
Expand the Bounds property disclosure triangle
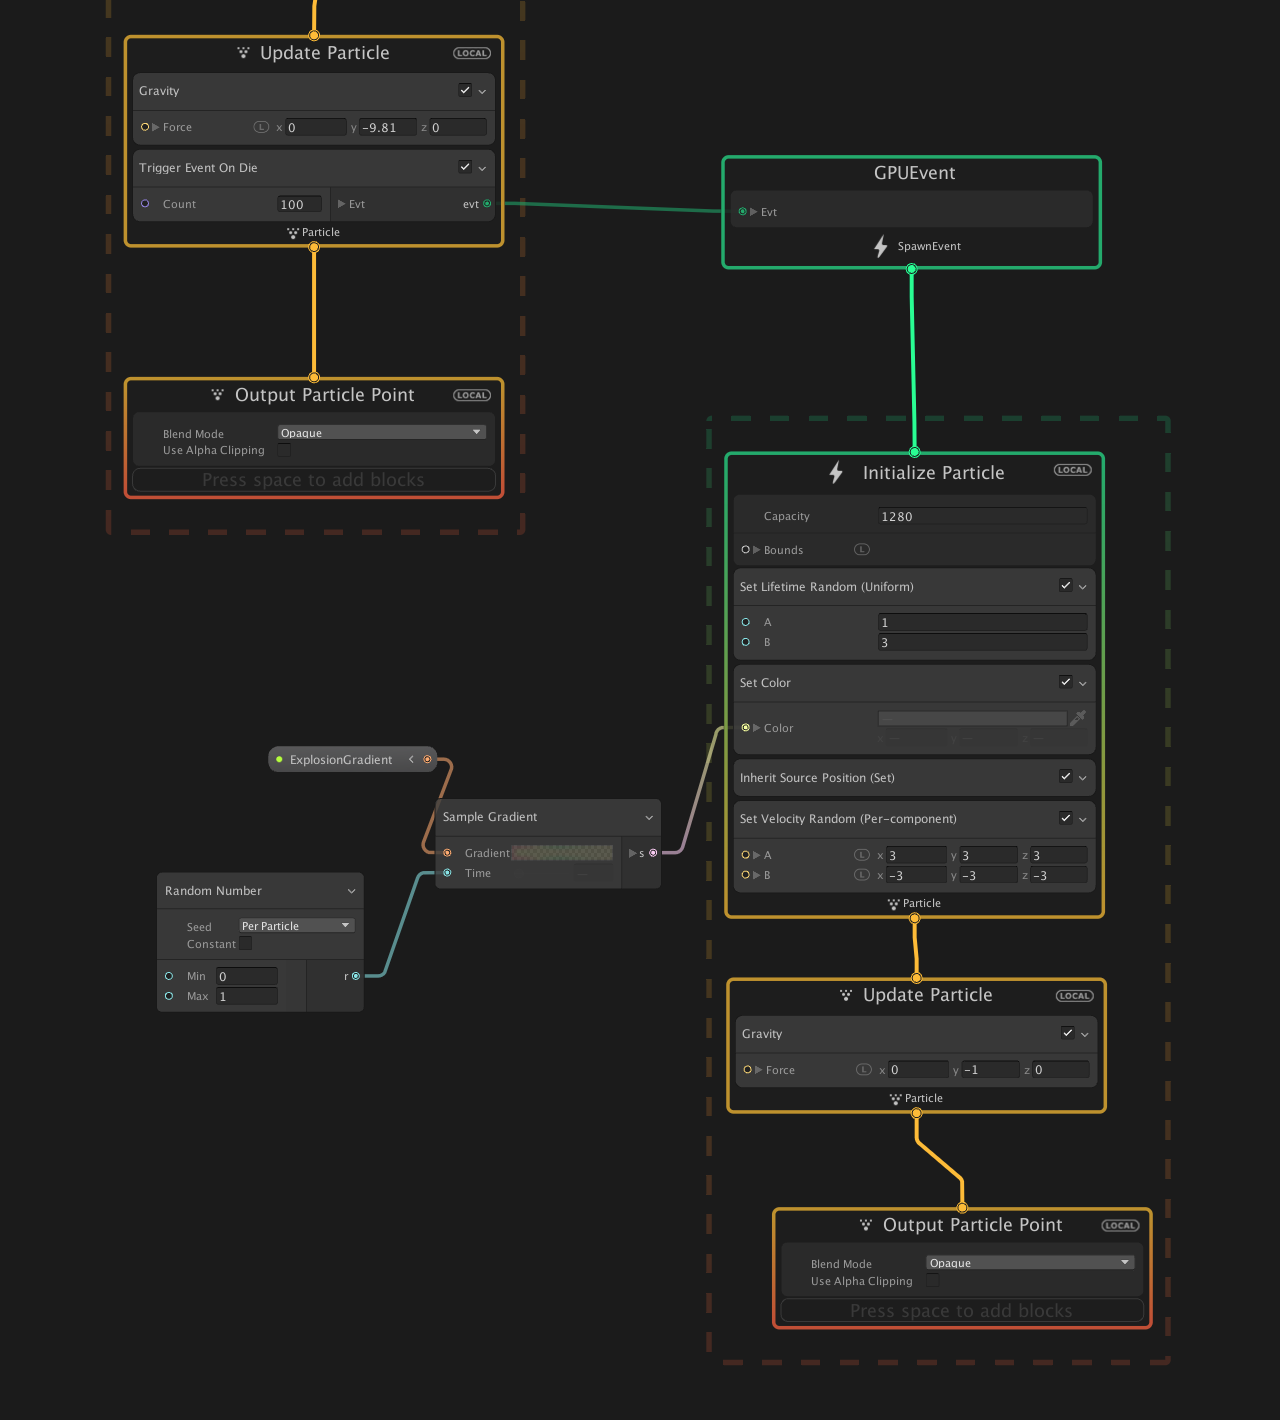coord(757,550)
